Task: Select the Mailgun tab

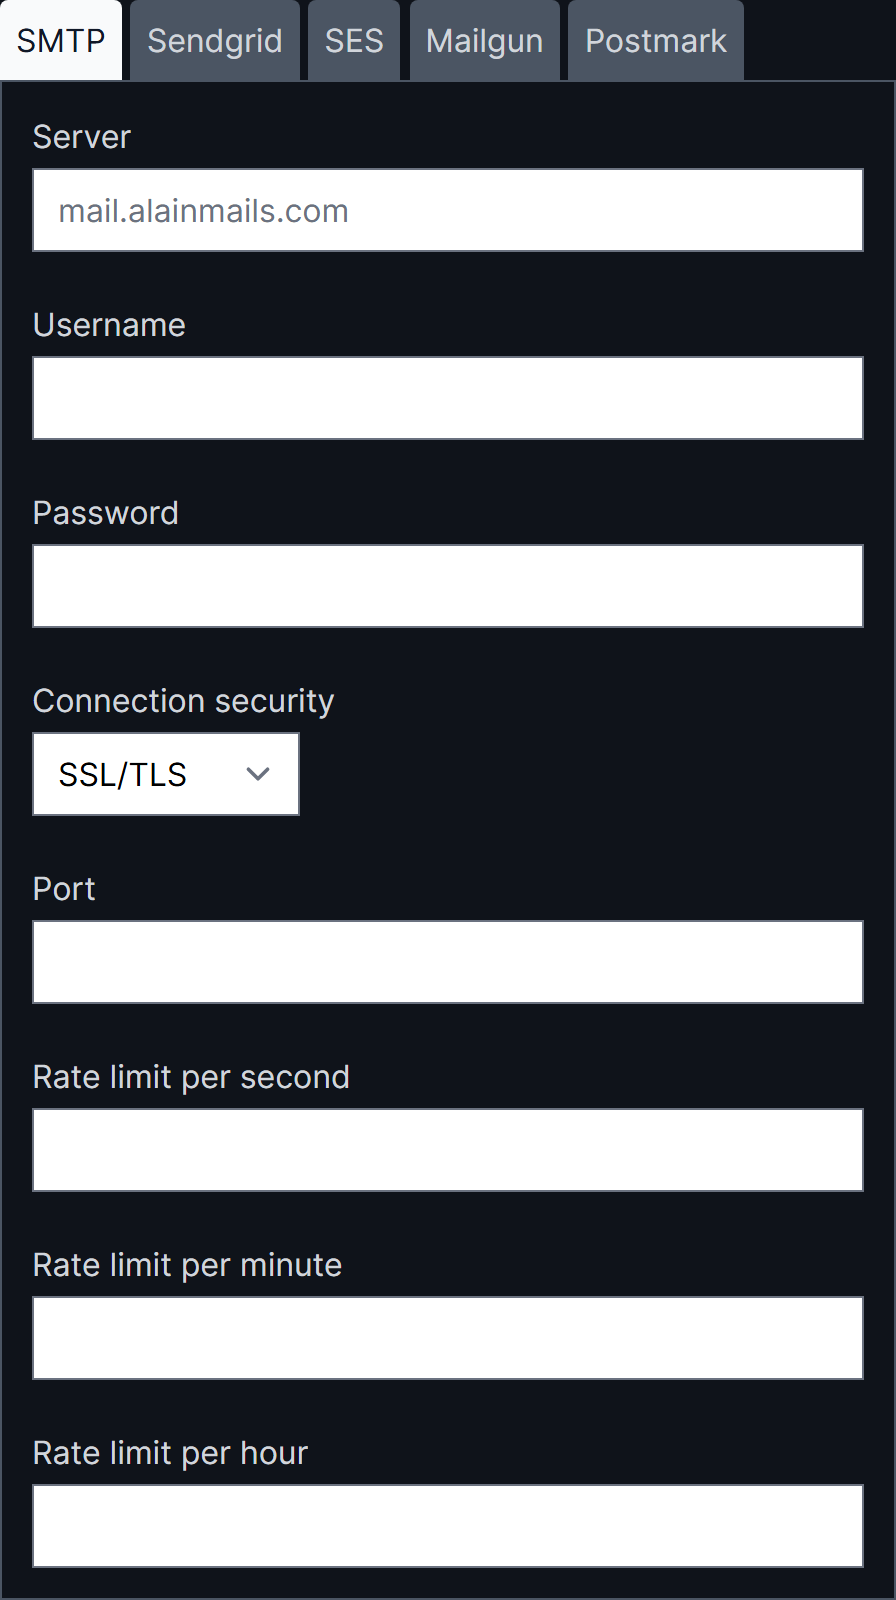Action: pyautogui.click(x=484, y=41)
